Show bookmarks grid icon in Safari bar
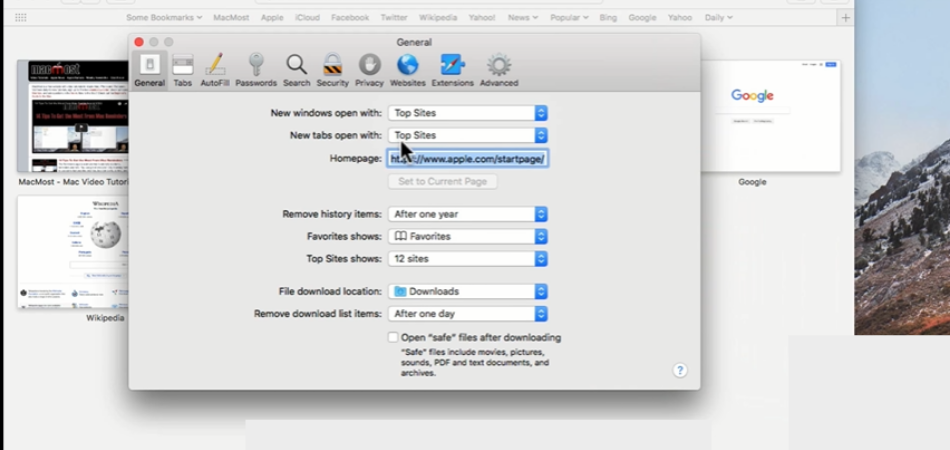Viewport: 950px width, 450px height. [x=21, y=18]
